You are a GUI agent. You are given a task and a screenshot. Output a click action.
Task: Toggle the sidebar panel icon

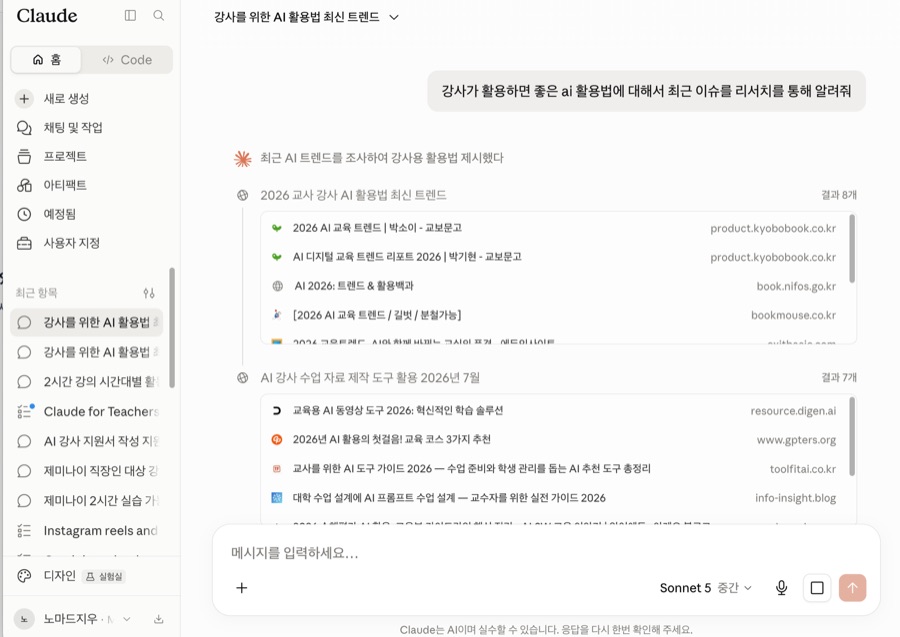point(130,15)
